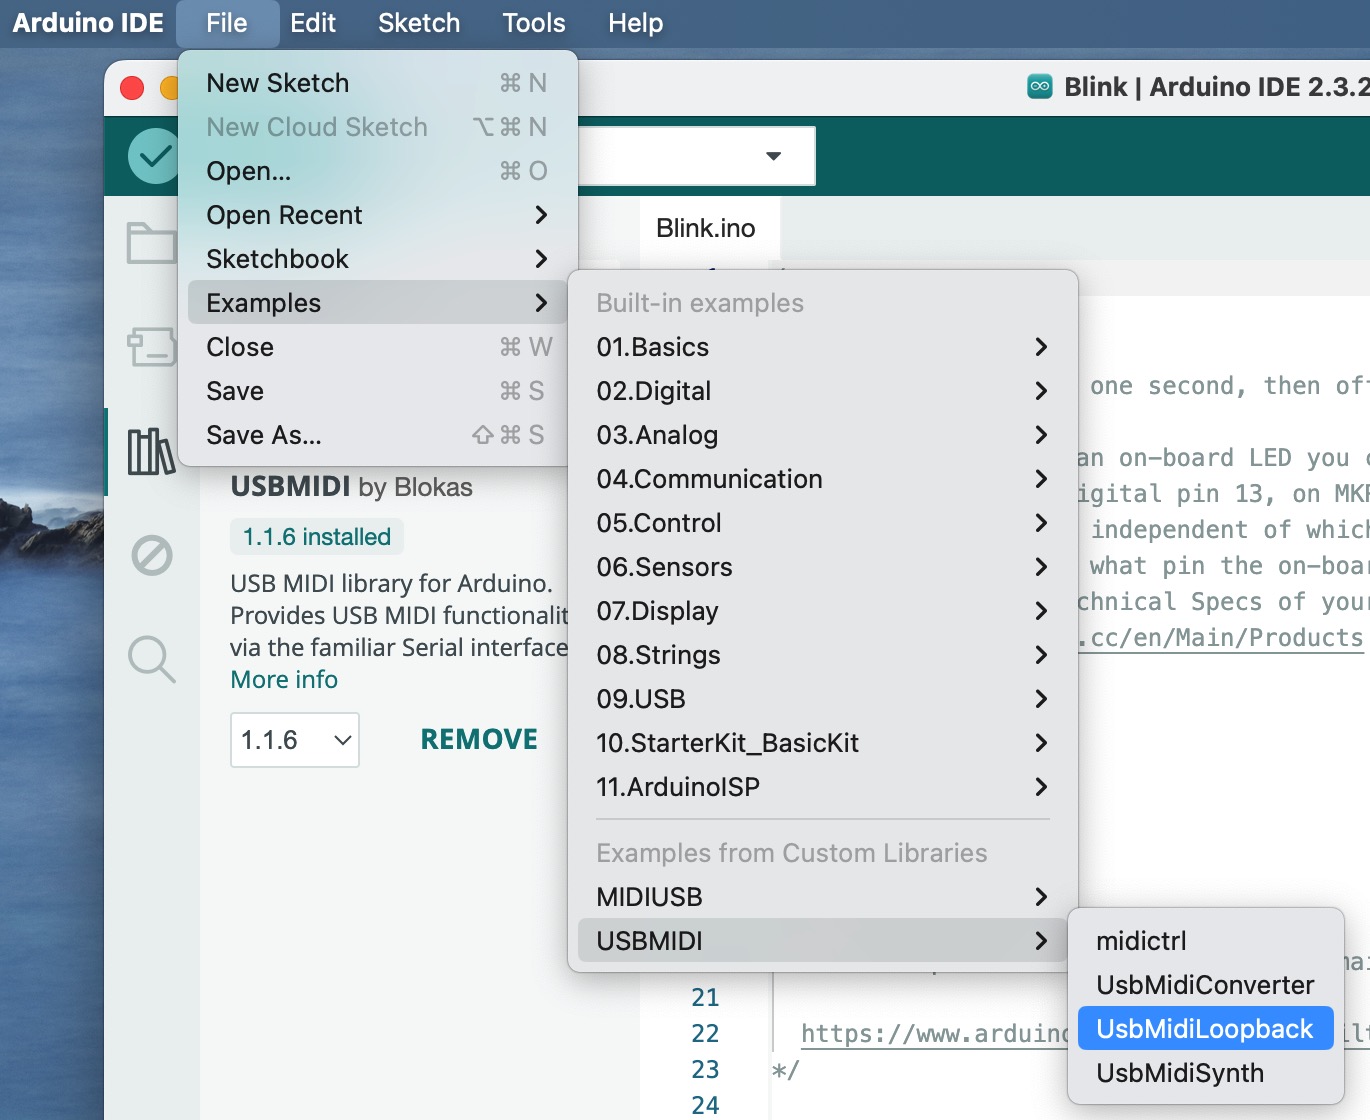The height and width of the screenshot is (1120, 1370).
Task: Click the Verify checkmark button
Action: 154,156
